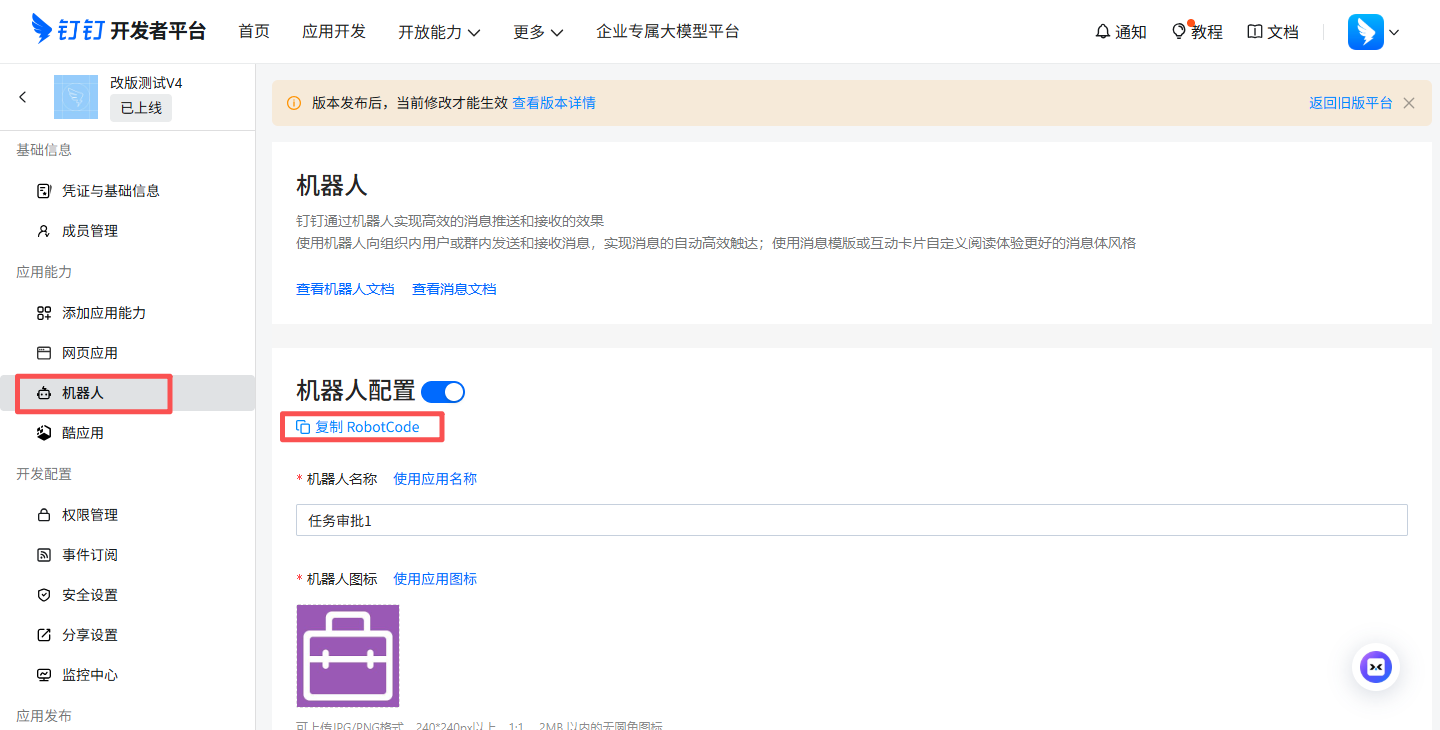Screen dimensions: 1440x730
Task: Go to 应用开发 in top navigation
Action: point(334,32)
